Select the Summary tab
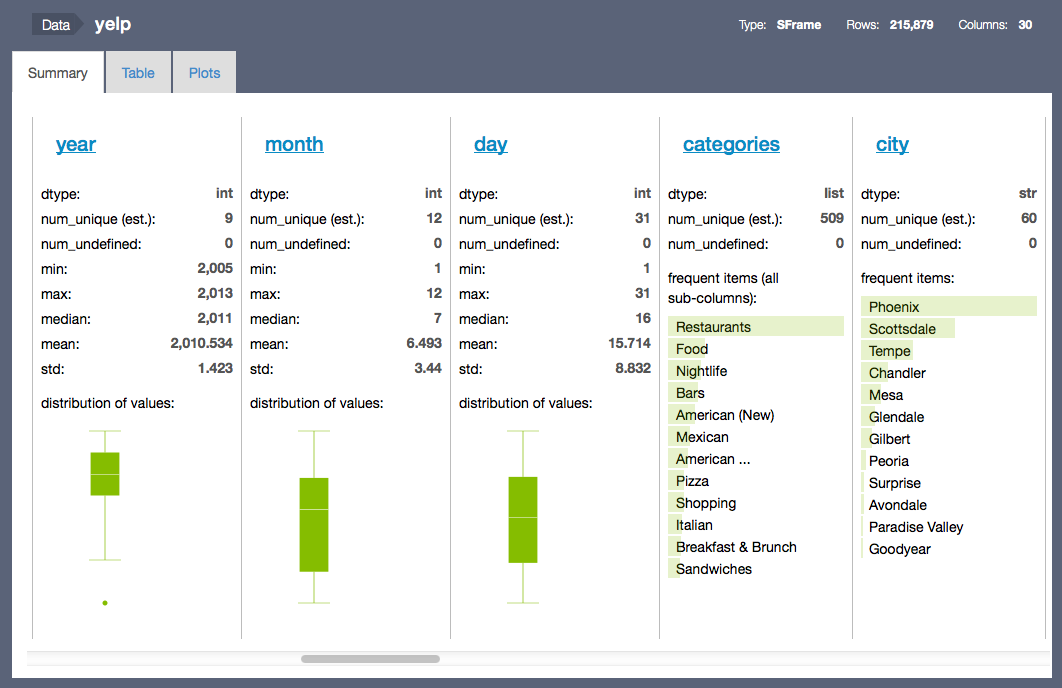 58,73
